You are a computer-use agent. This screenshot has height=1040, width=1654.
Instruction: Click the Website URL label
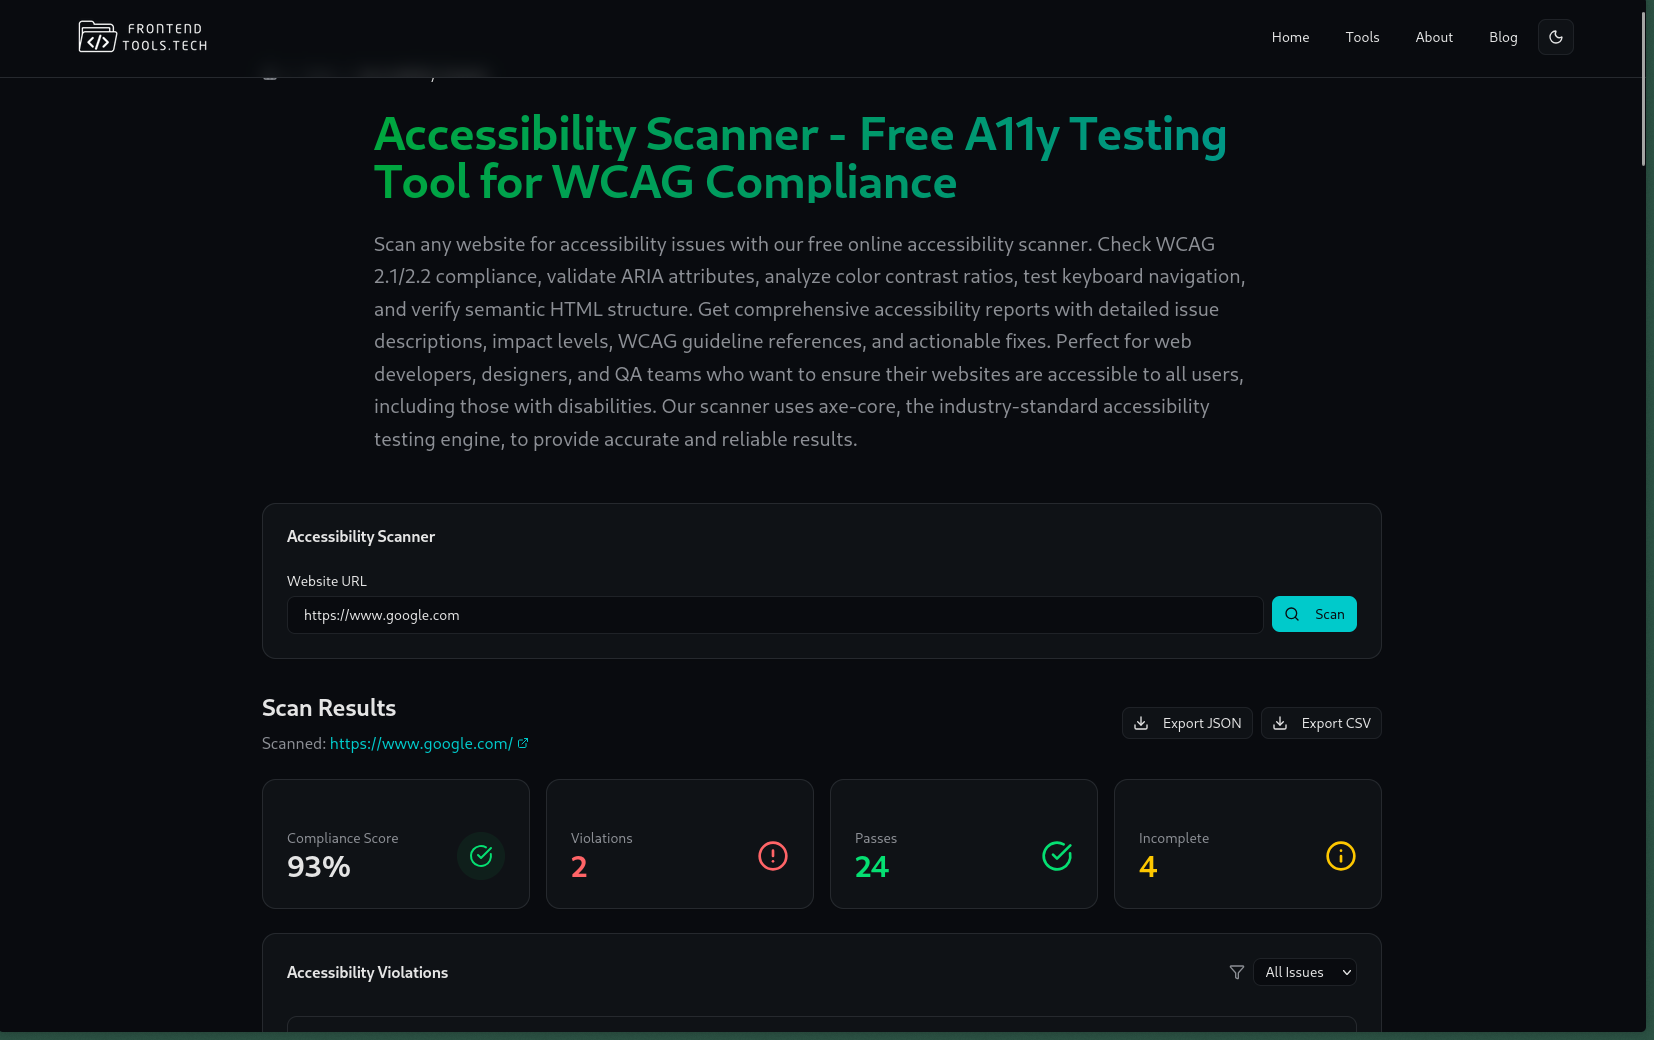point(327,581)
